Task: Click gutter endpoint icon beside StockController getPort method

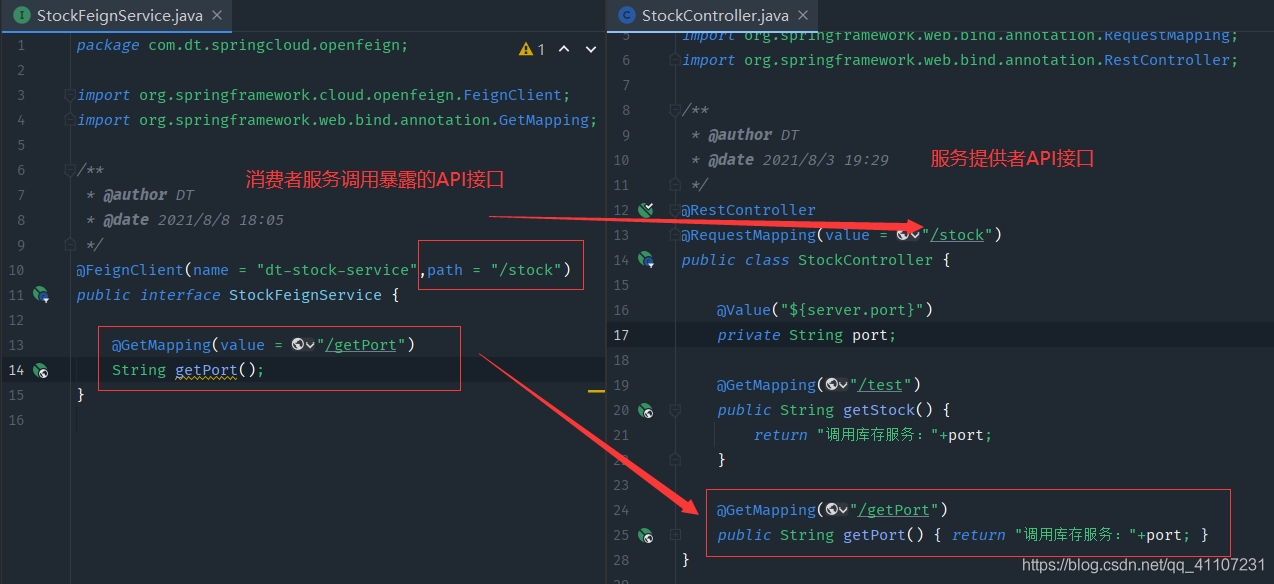Action: [646, 535]
